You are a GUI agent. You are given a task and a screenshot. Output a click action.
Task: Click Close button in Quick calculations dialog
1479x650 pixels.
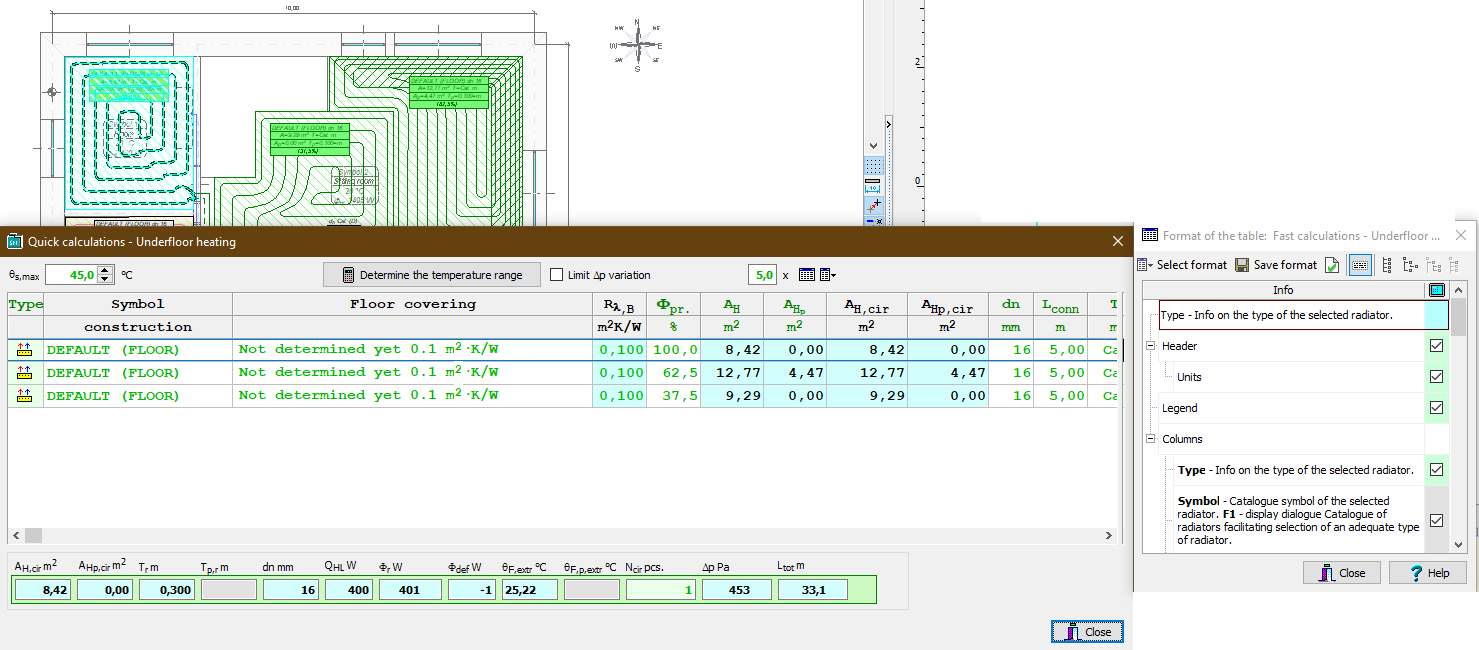point(1088,632)
